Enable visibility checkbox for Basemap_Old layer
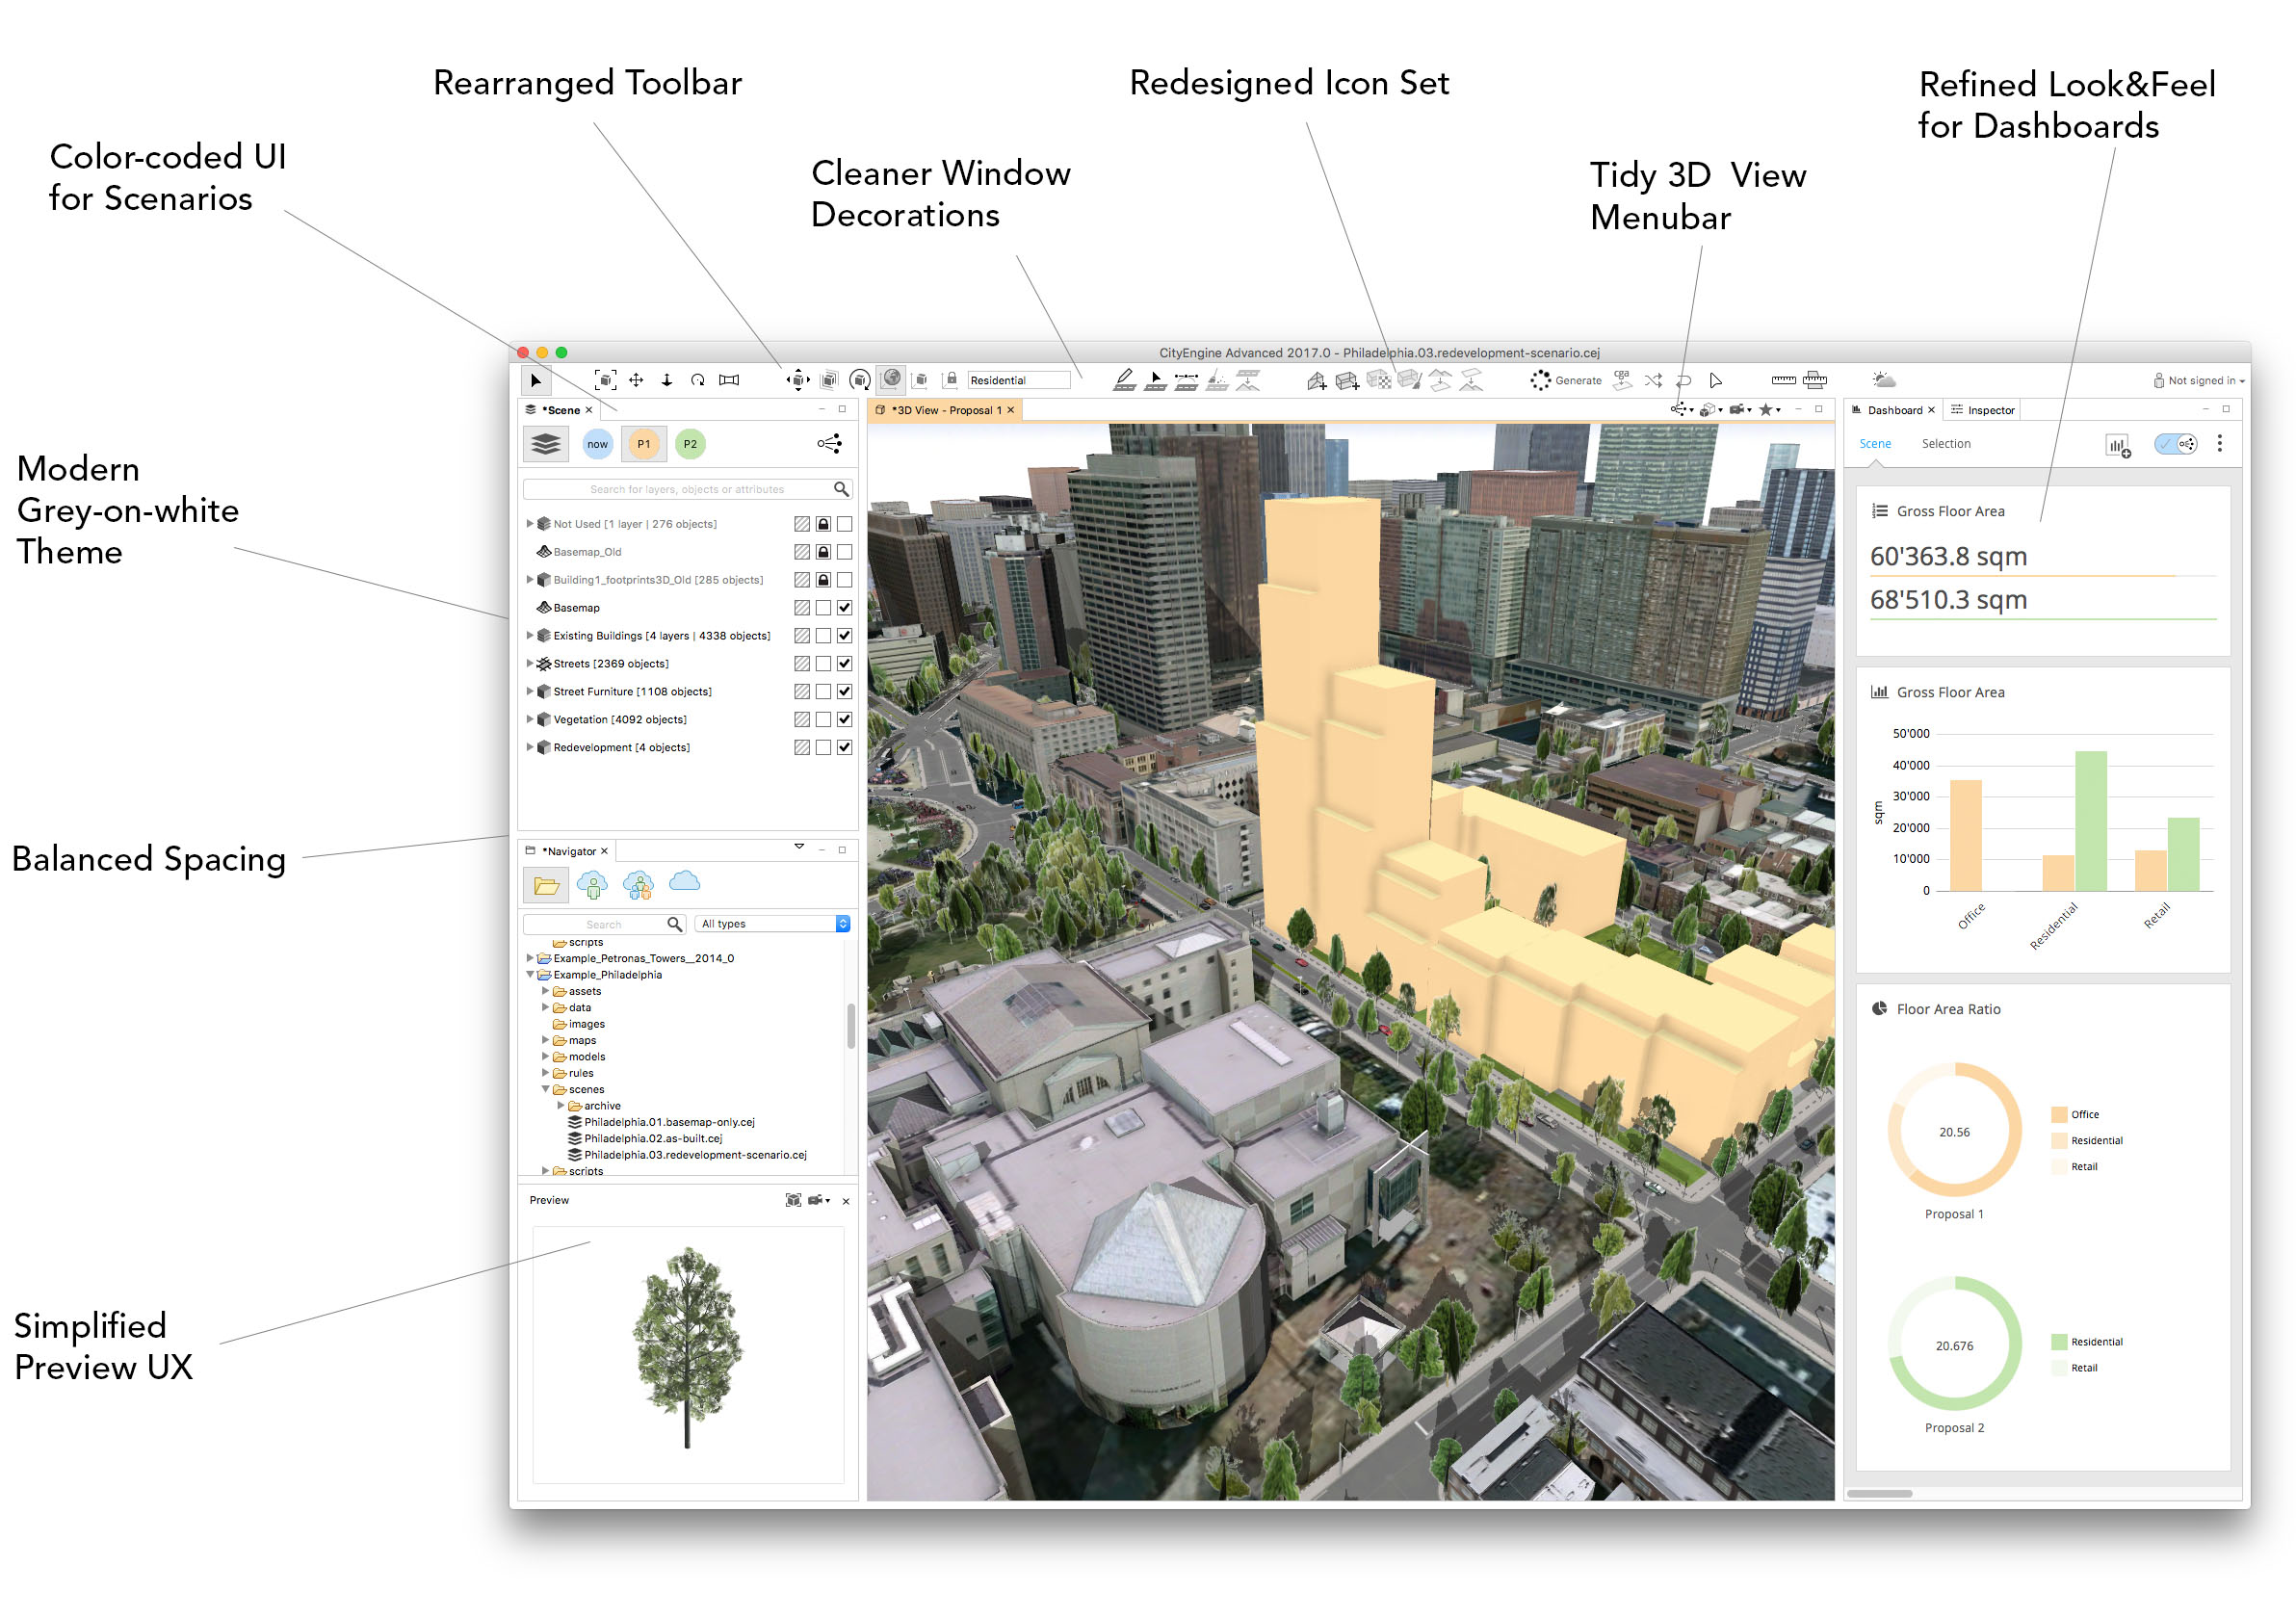The width and height of the screenshot is (2296, 1618). tap(845, 552)
